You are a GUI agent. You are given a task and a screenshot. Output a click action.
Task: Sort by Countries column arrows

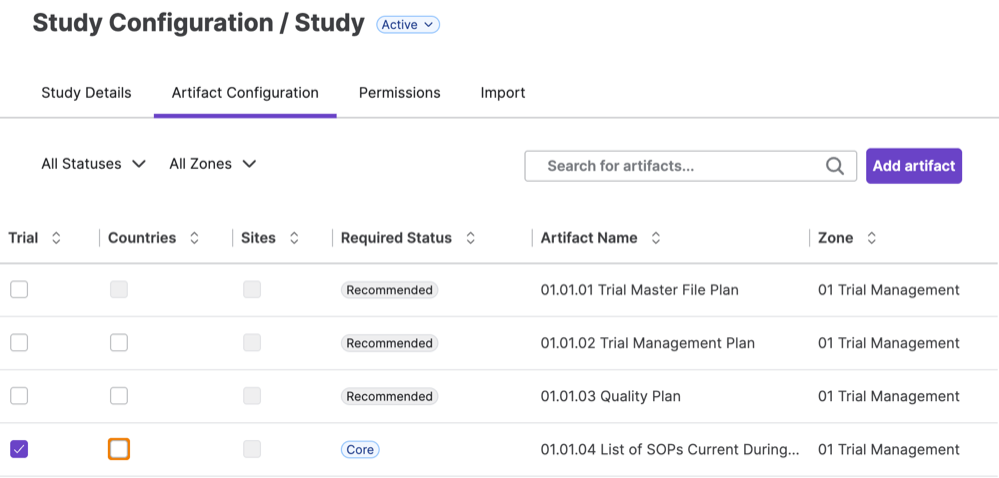tap(194, 238)
